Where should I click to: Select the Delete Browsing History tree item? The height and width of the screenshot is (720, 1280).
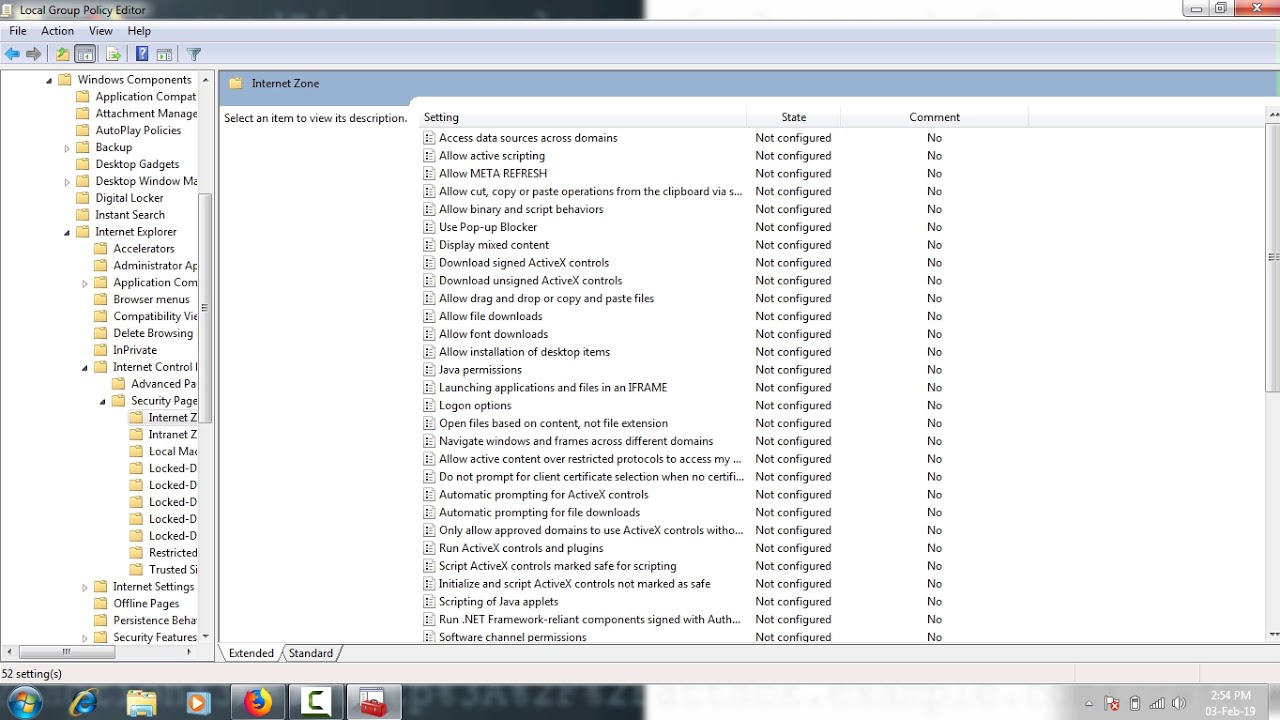click(153, 333)
